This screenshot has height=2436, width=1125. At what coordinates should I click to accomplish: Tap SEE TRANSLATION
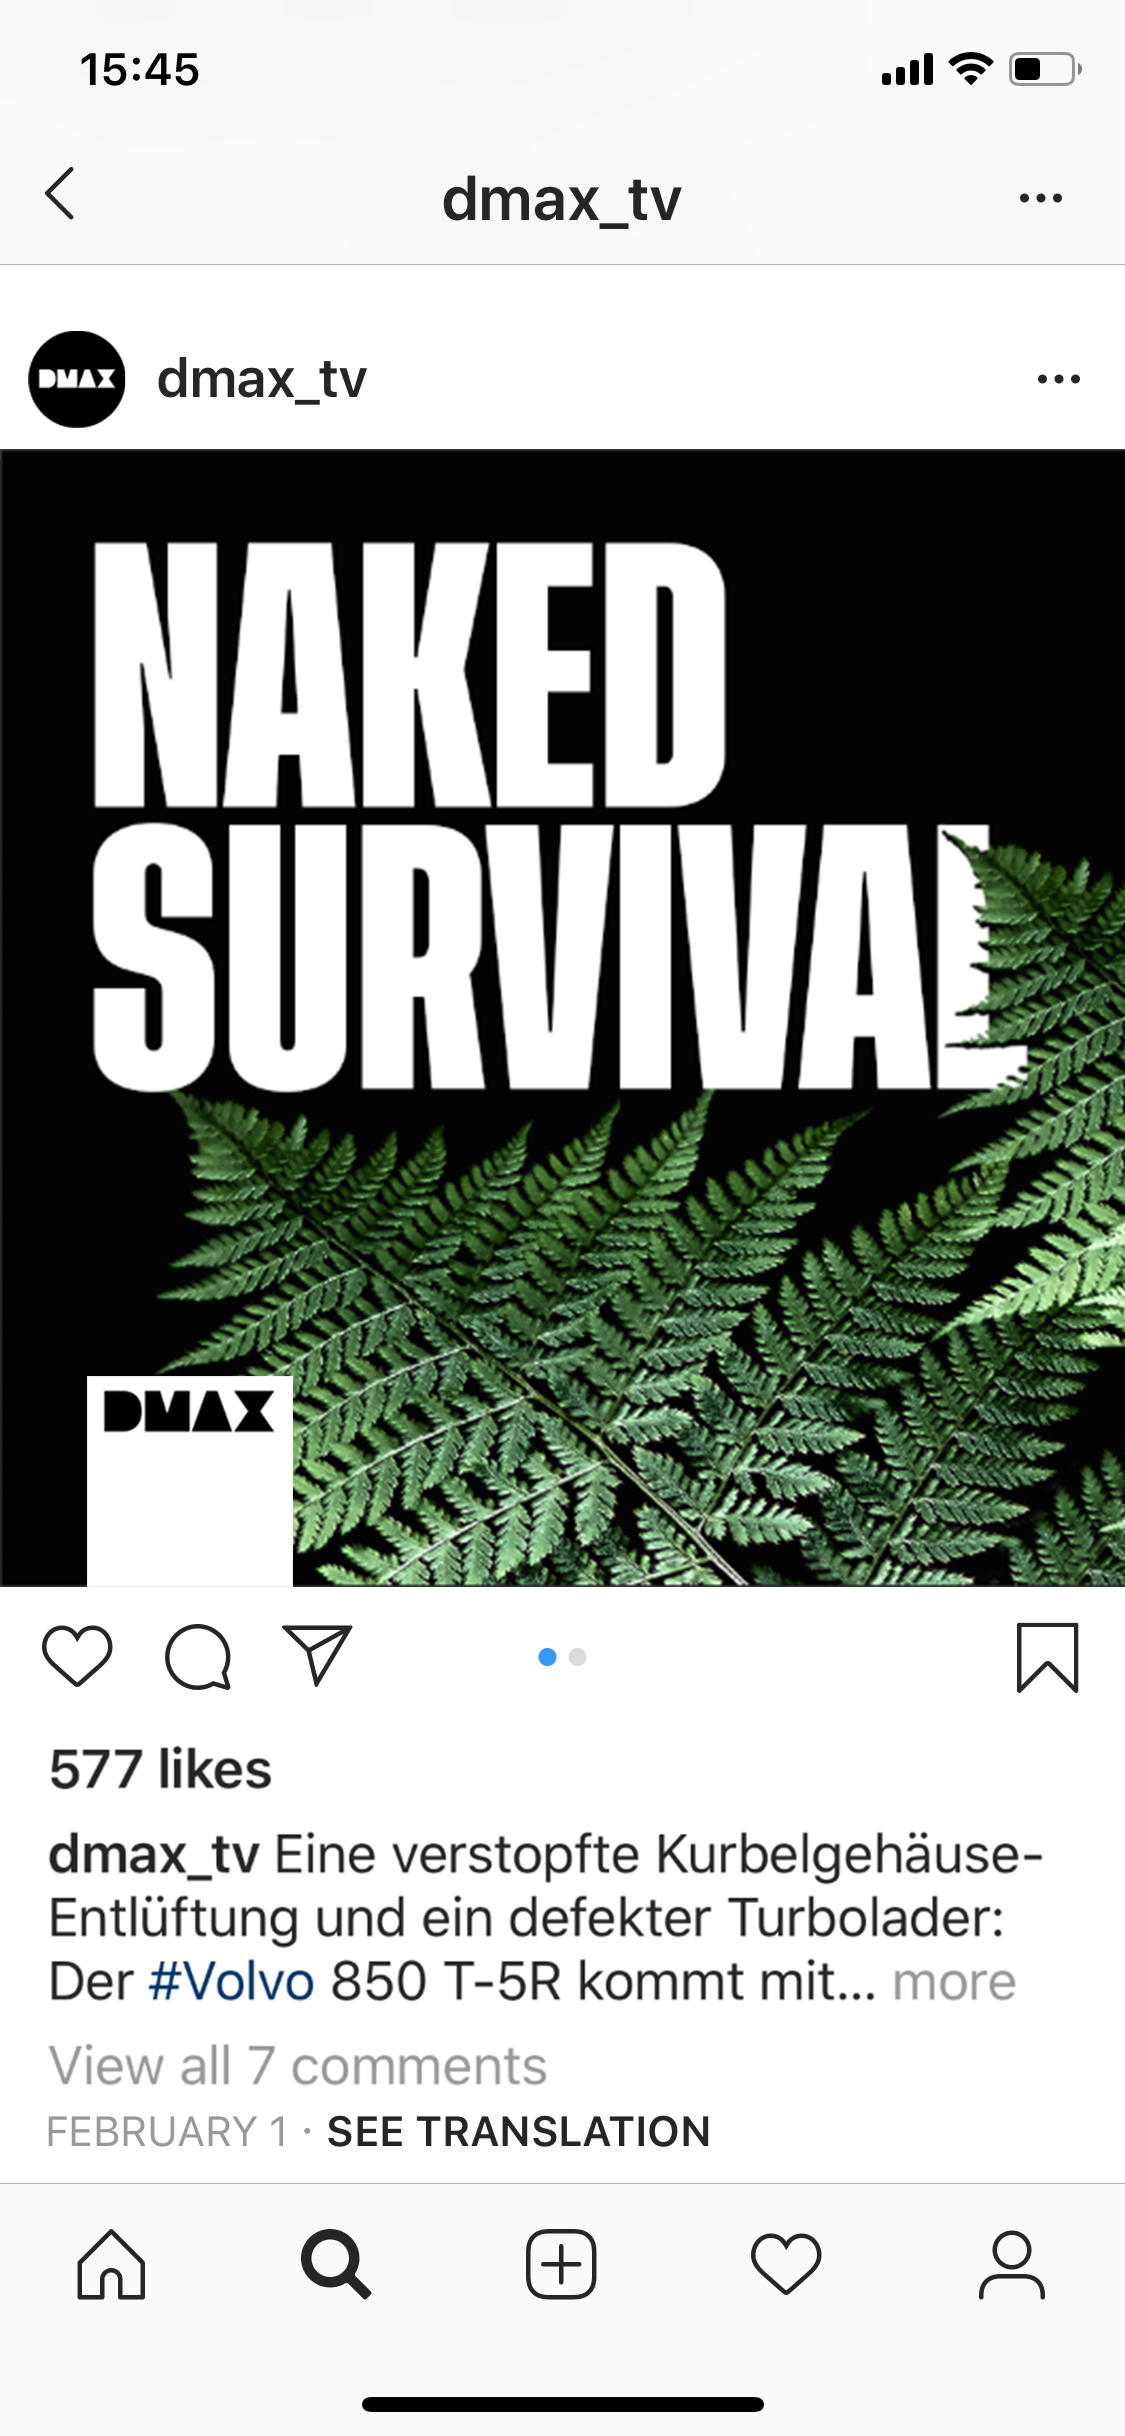[x=518, y=2131]
